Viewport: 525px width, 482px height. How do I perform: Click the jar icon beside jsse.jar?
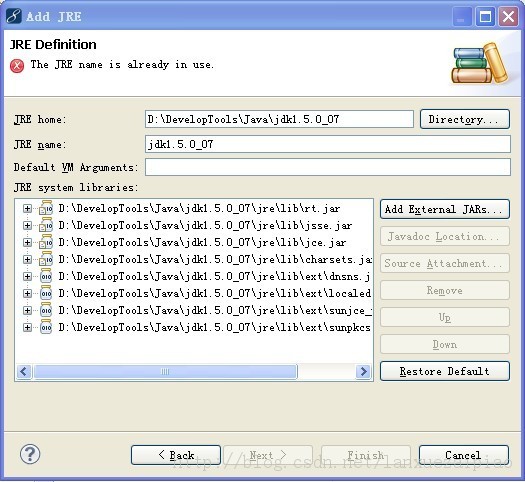(46, 225)
